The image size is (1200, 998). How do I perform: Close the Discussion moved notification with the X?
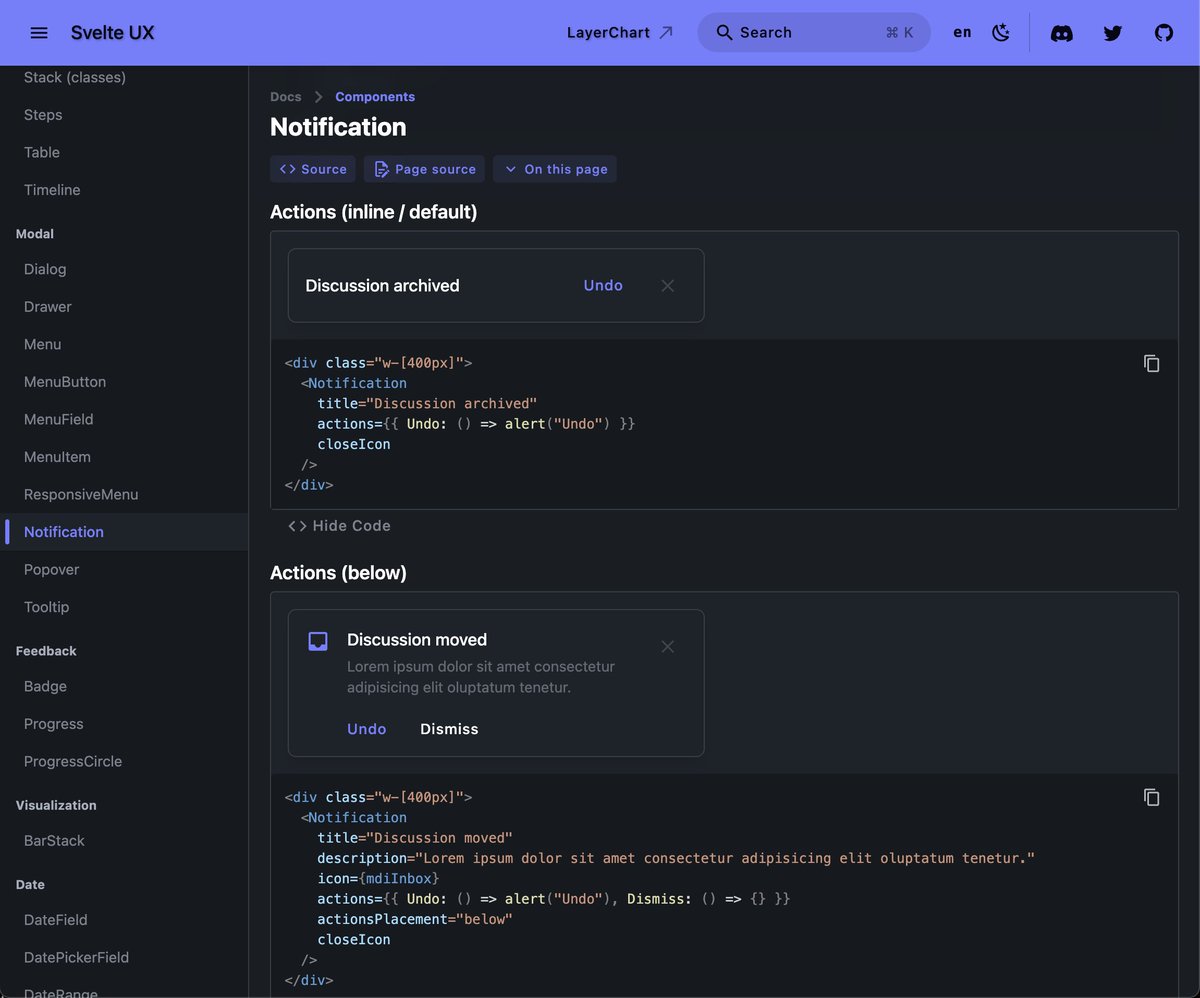667,647
